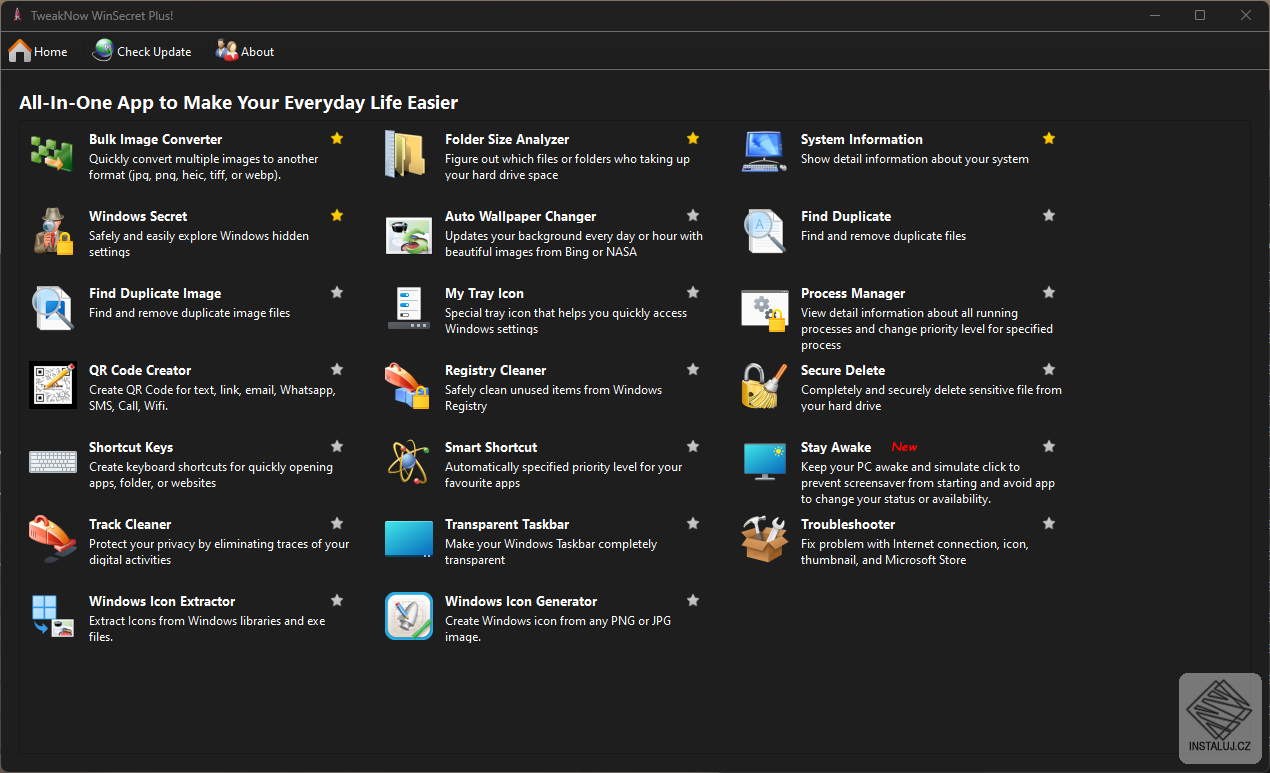Remove System Information favorite star
The width and height of the screenshot is (1270, 773).
pyautogui.click(x=1049, y=138)
